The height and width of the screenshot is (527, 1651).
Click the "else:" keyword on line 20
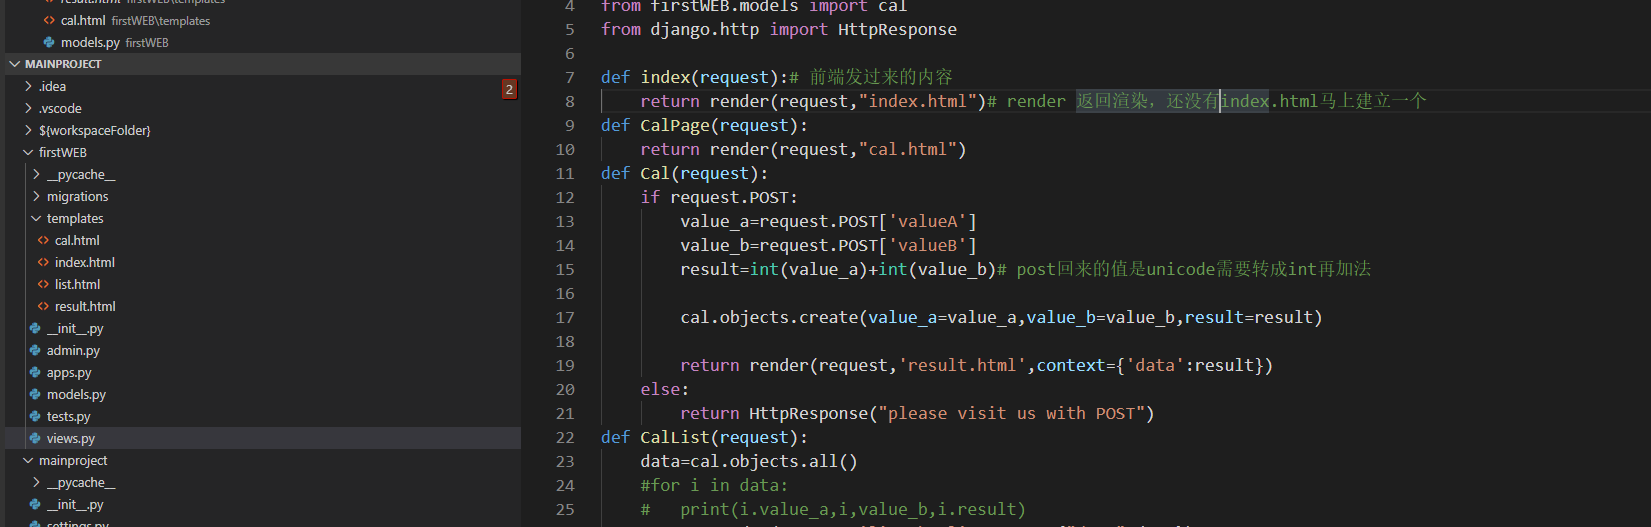(665, 390)
